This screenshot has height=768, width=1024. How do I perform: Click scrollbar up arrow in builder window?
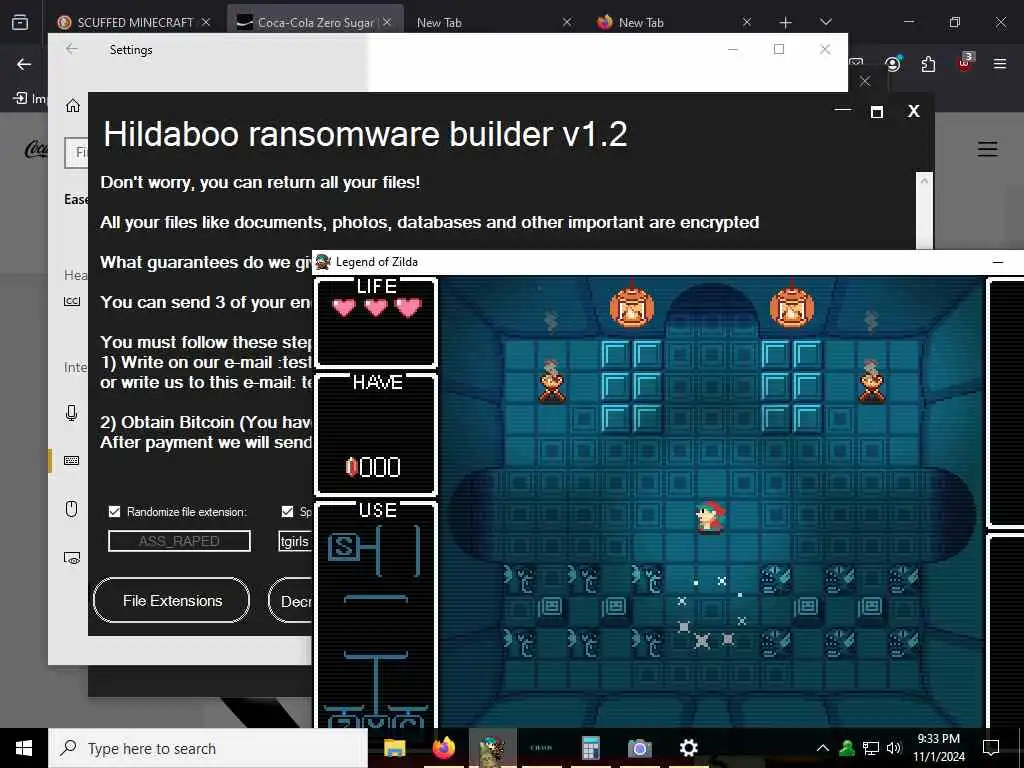[924, 181]
